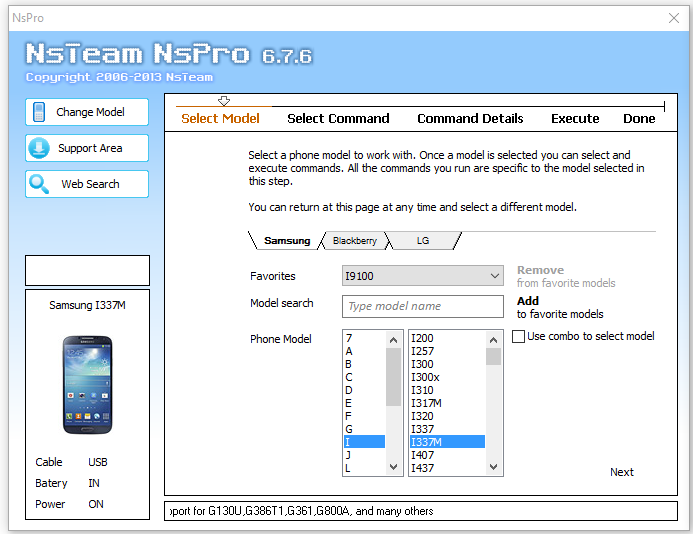Screen dimensions: 693x534
Task: Select letter G in the letter list
Action: click(364, 429)
